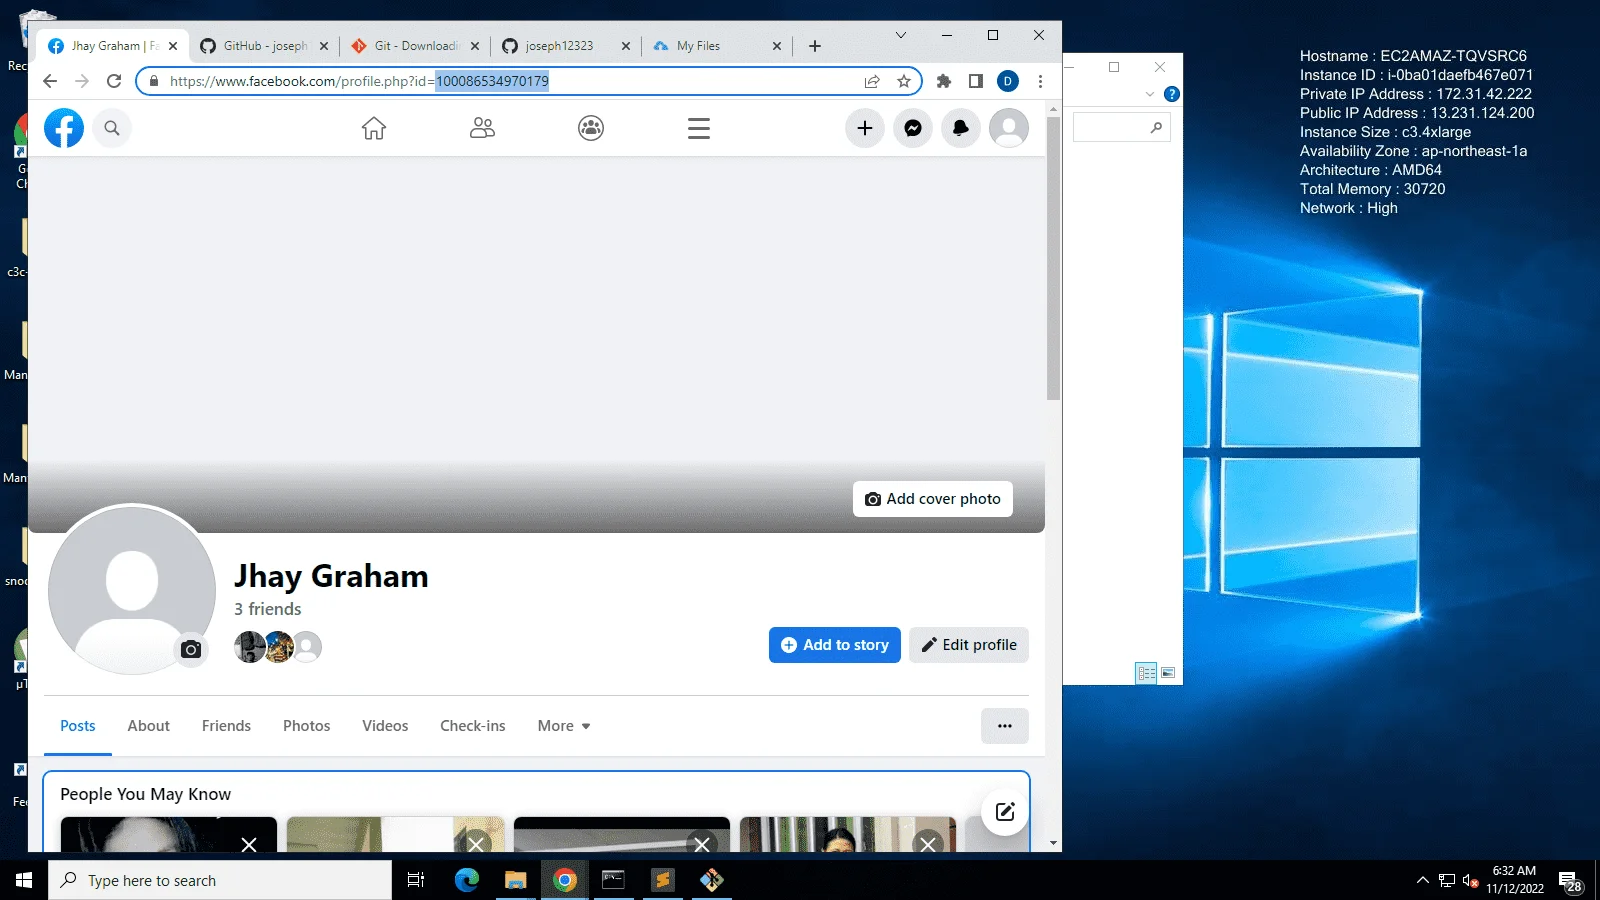Click the floating new message compose icon
The width and height of the screenshot is (1600, 900).
(x=1005, y=812)
